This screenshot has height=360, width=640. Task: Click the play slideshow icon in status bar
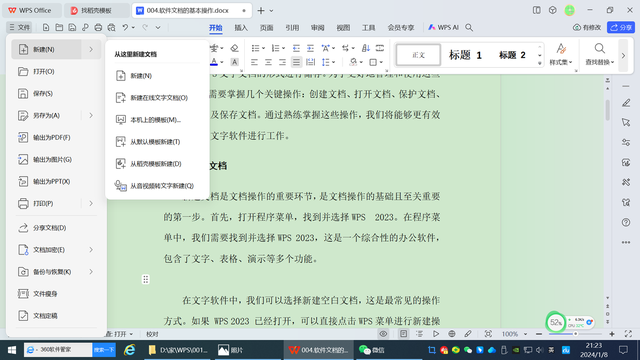click(x=436, y=334)
